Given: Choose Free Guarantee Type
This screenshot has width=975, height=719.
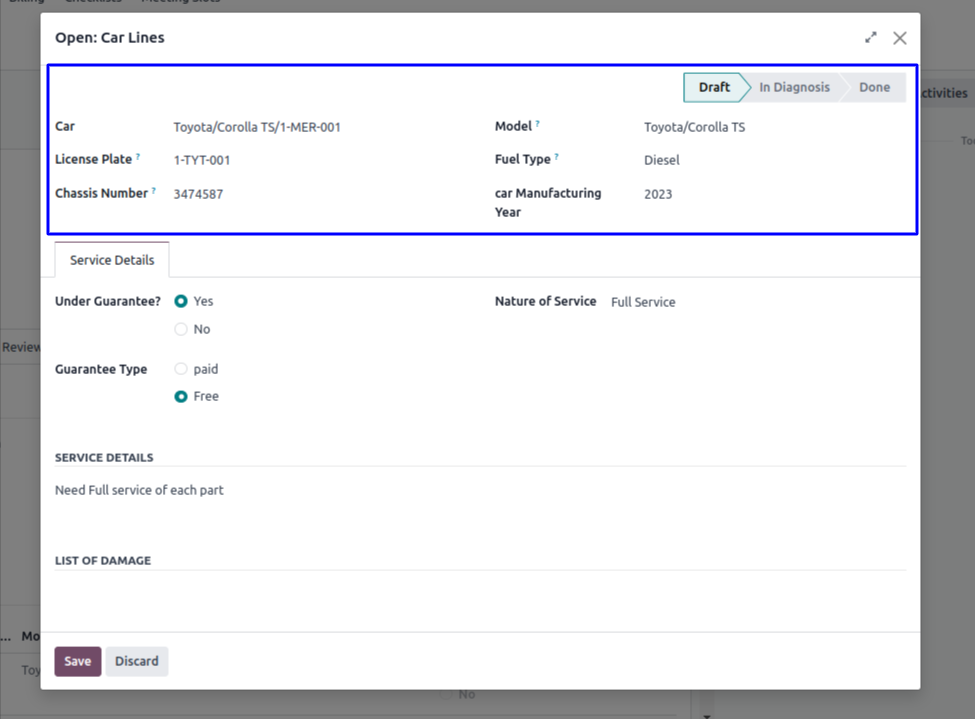Looking at the screenshot, I should [181, 396].
